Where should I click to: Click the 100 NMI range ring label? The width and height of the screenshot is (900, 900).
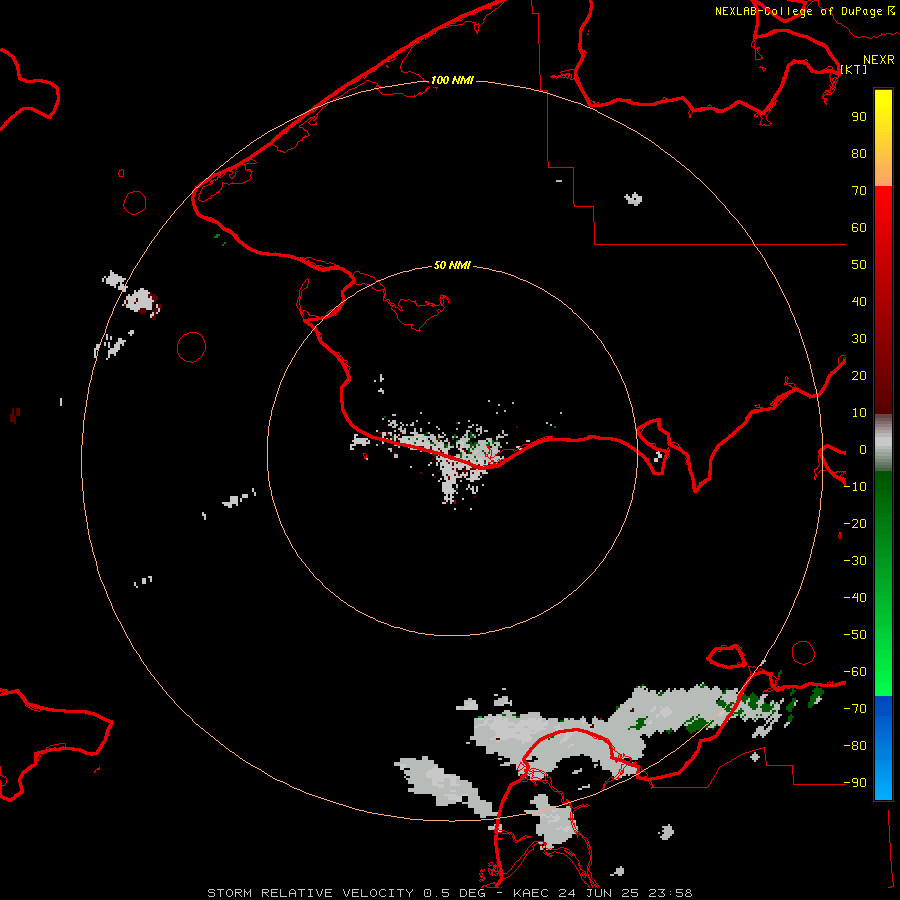click(x=452, y=80)
